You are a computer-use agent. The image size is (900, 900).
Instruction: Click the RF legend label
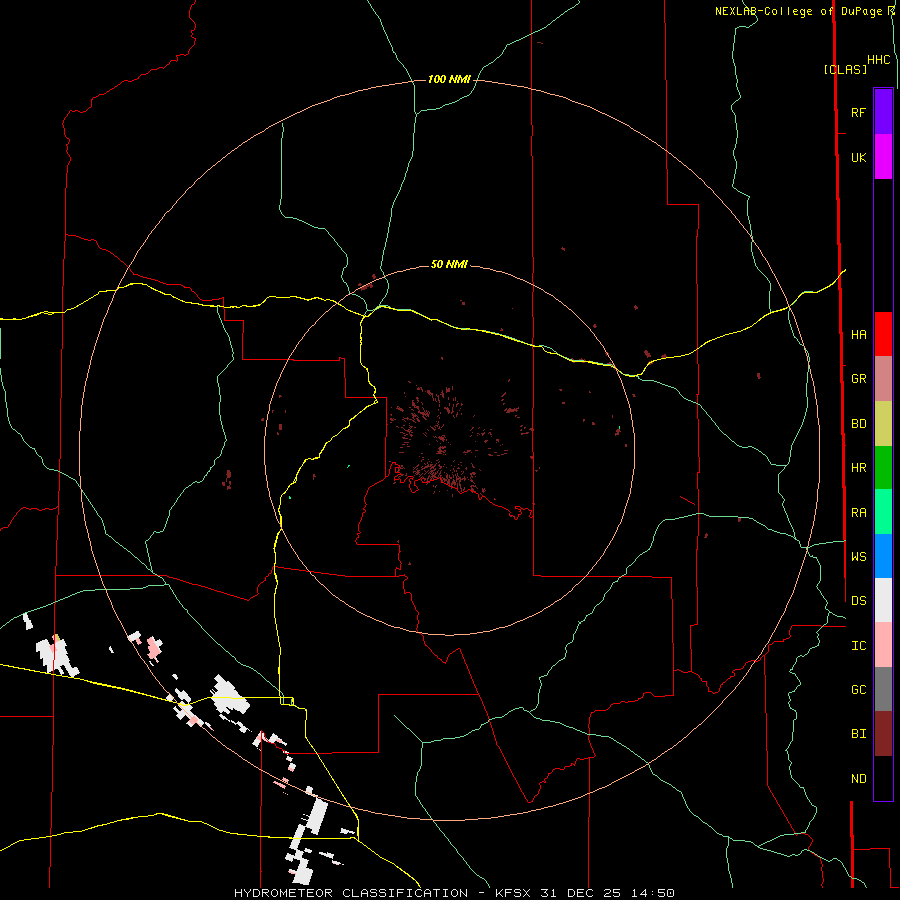tap(859, 112)
